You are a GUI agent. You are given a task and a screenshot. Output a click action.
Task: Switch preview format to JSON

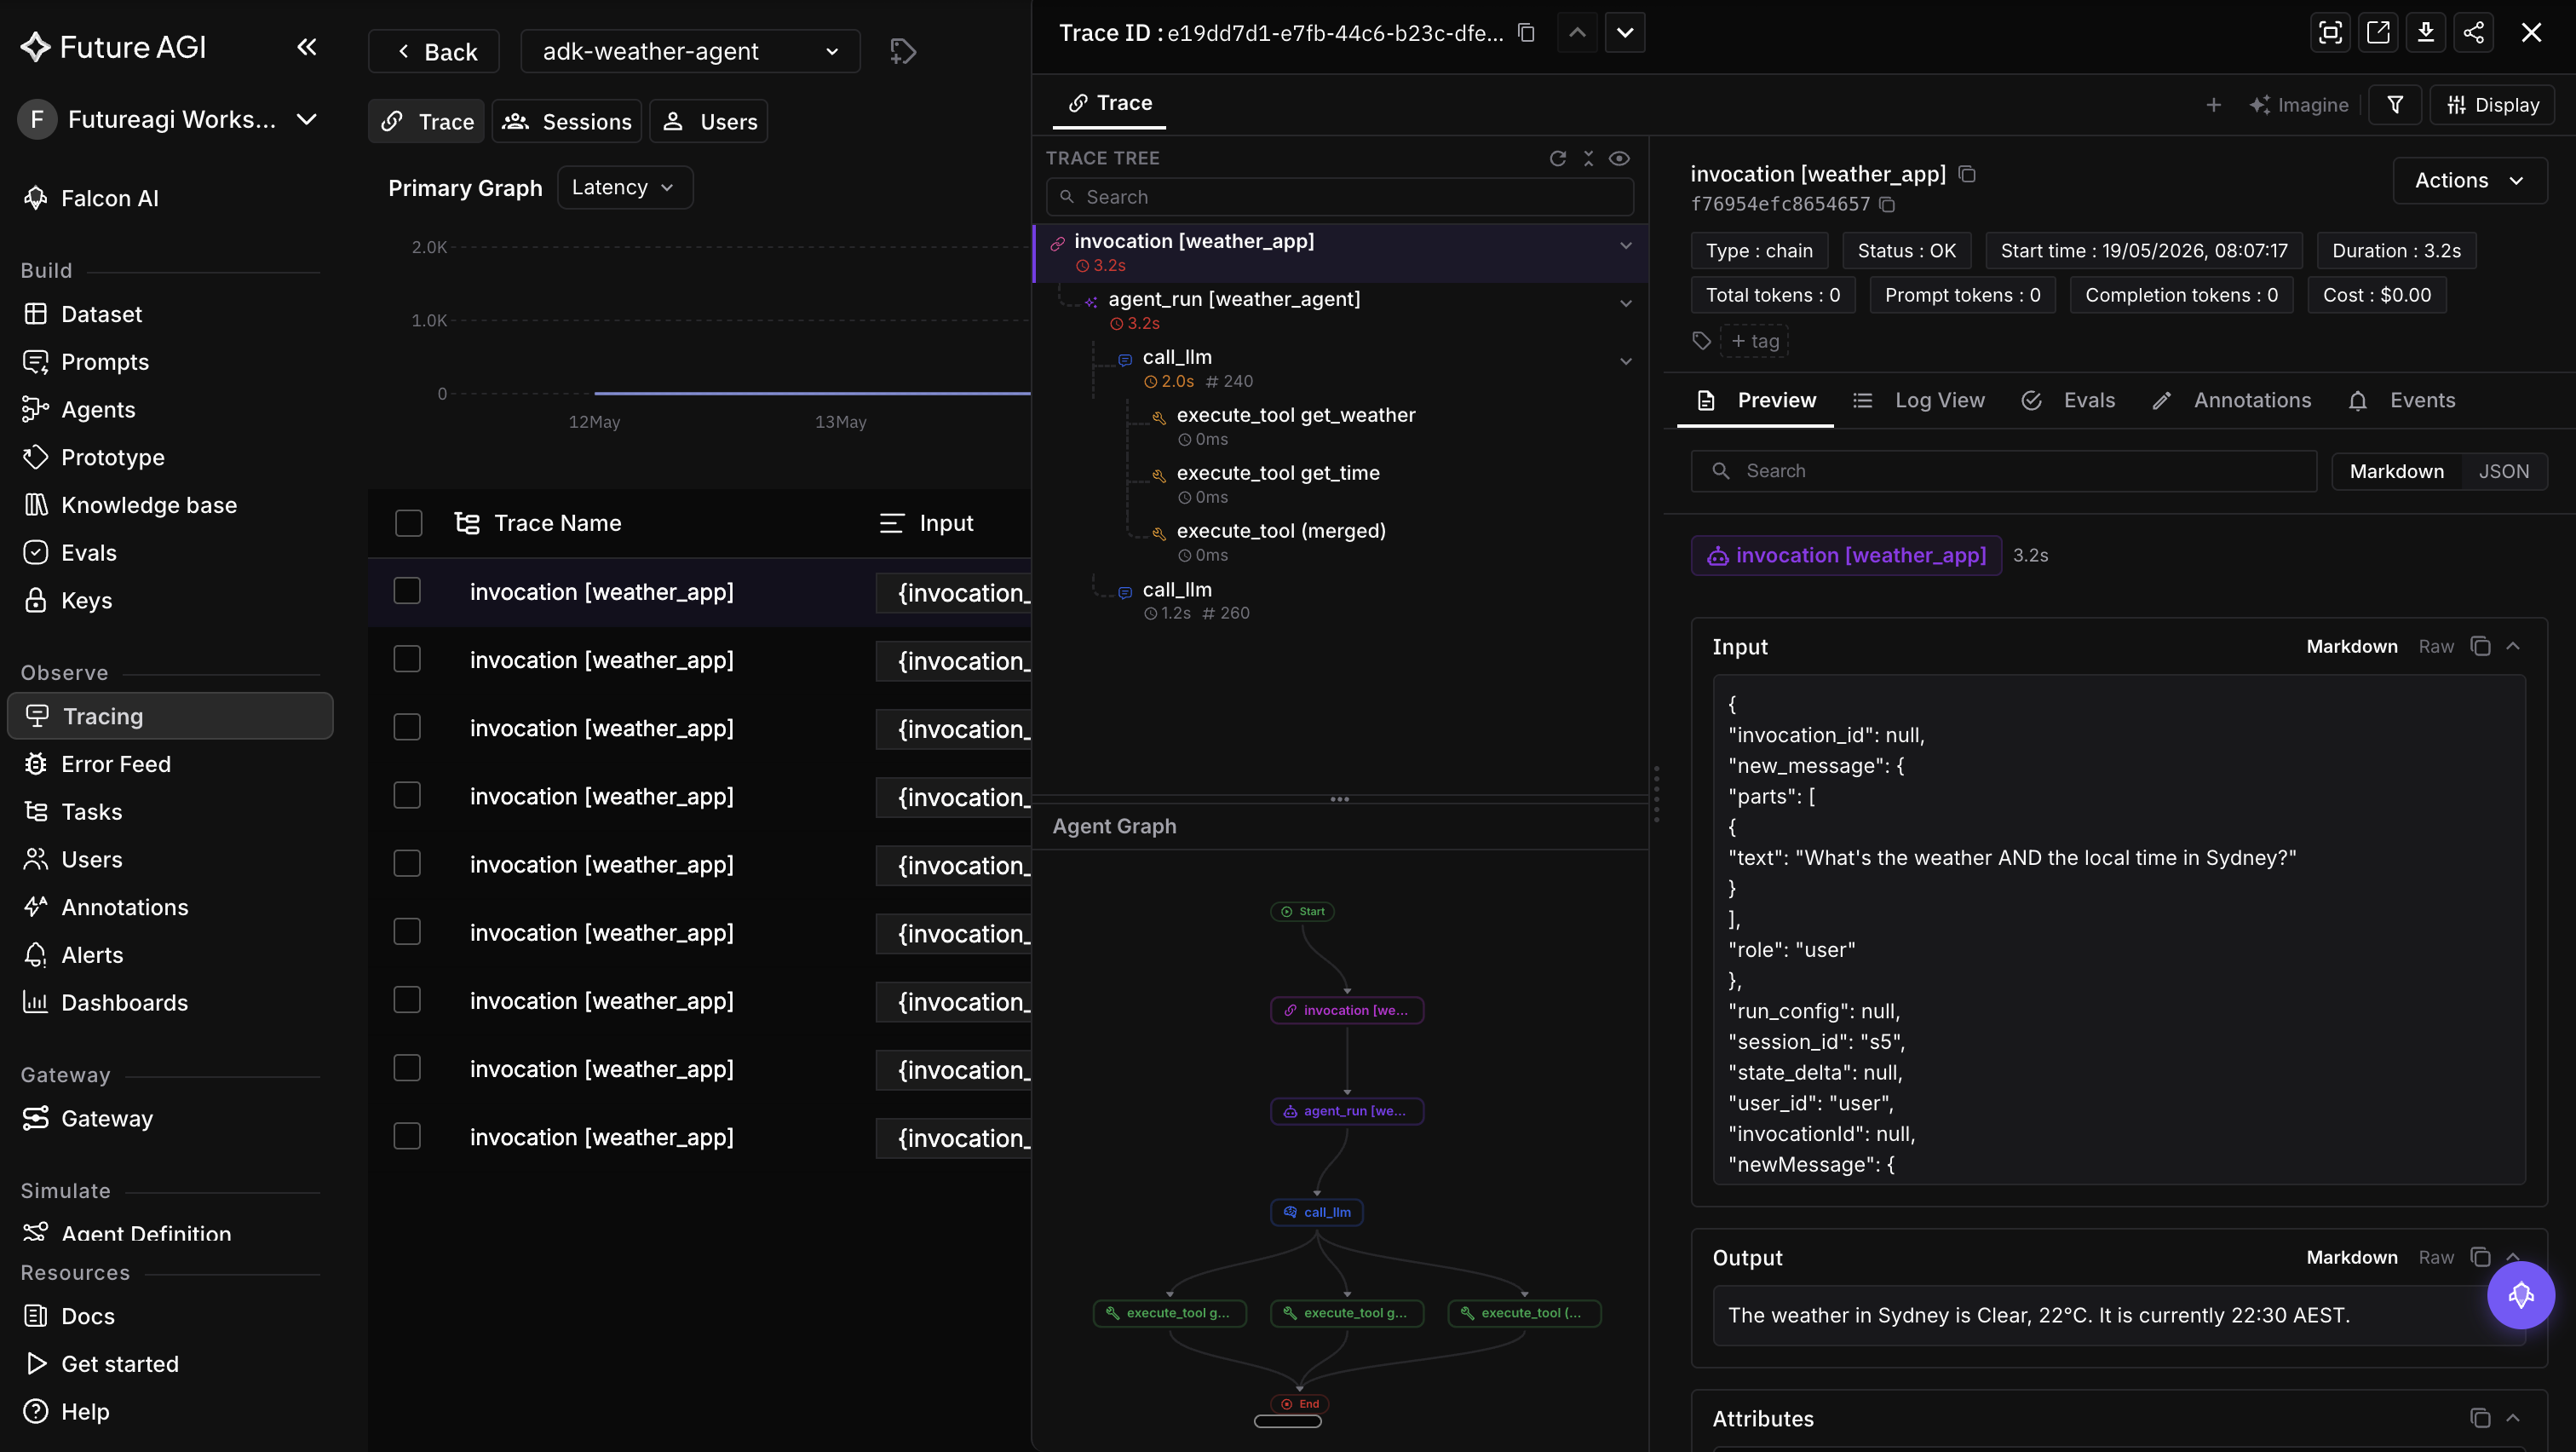click(2503, 471)
